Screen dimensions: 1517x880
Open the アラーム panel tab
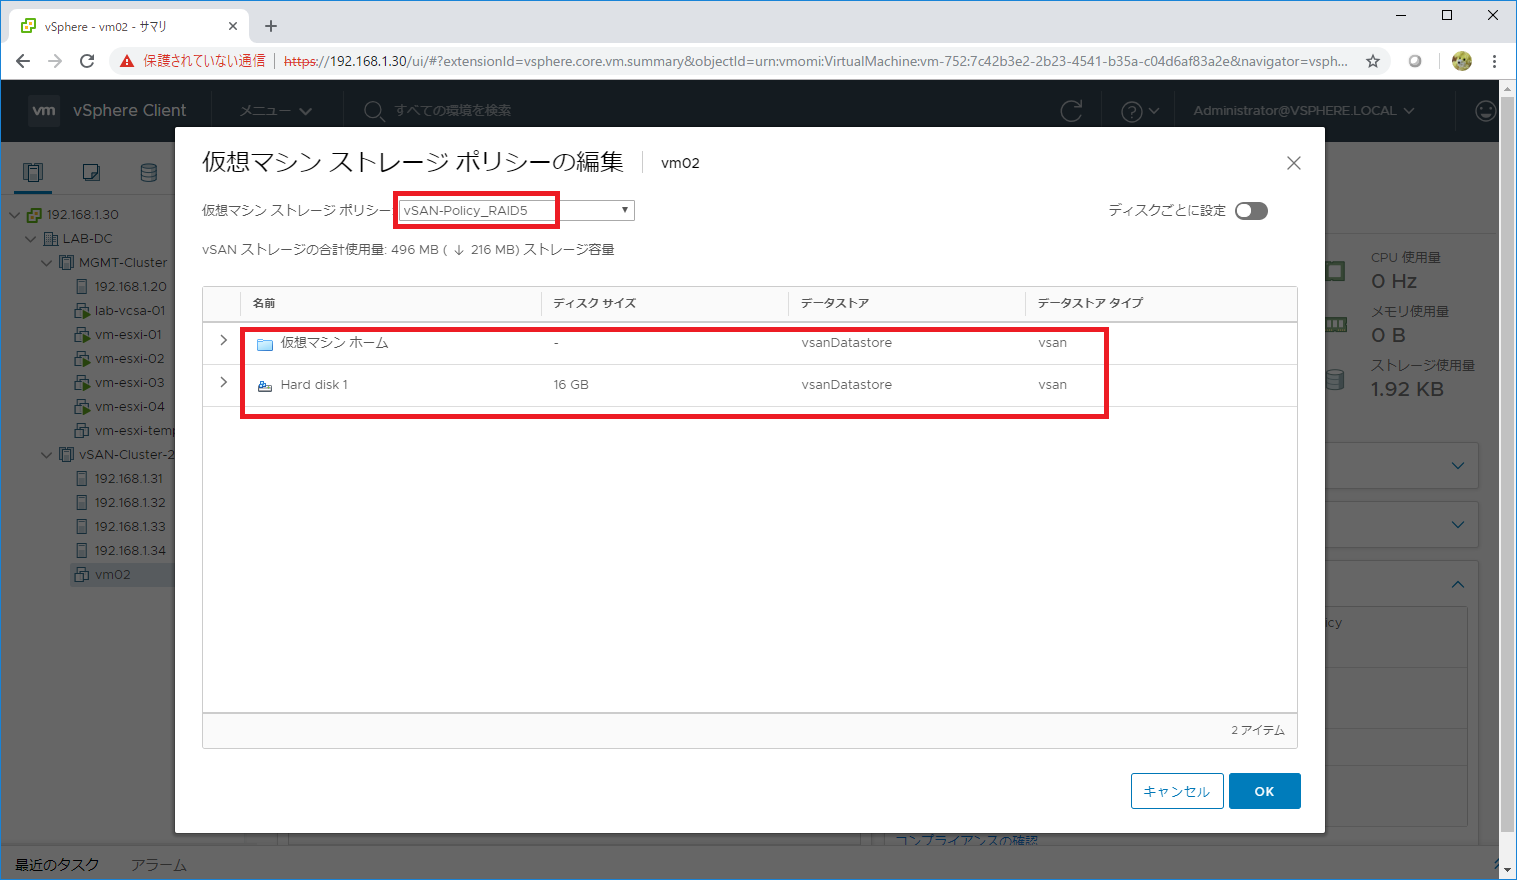[158, 864]
